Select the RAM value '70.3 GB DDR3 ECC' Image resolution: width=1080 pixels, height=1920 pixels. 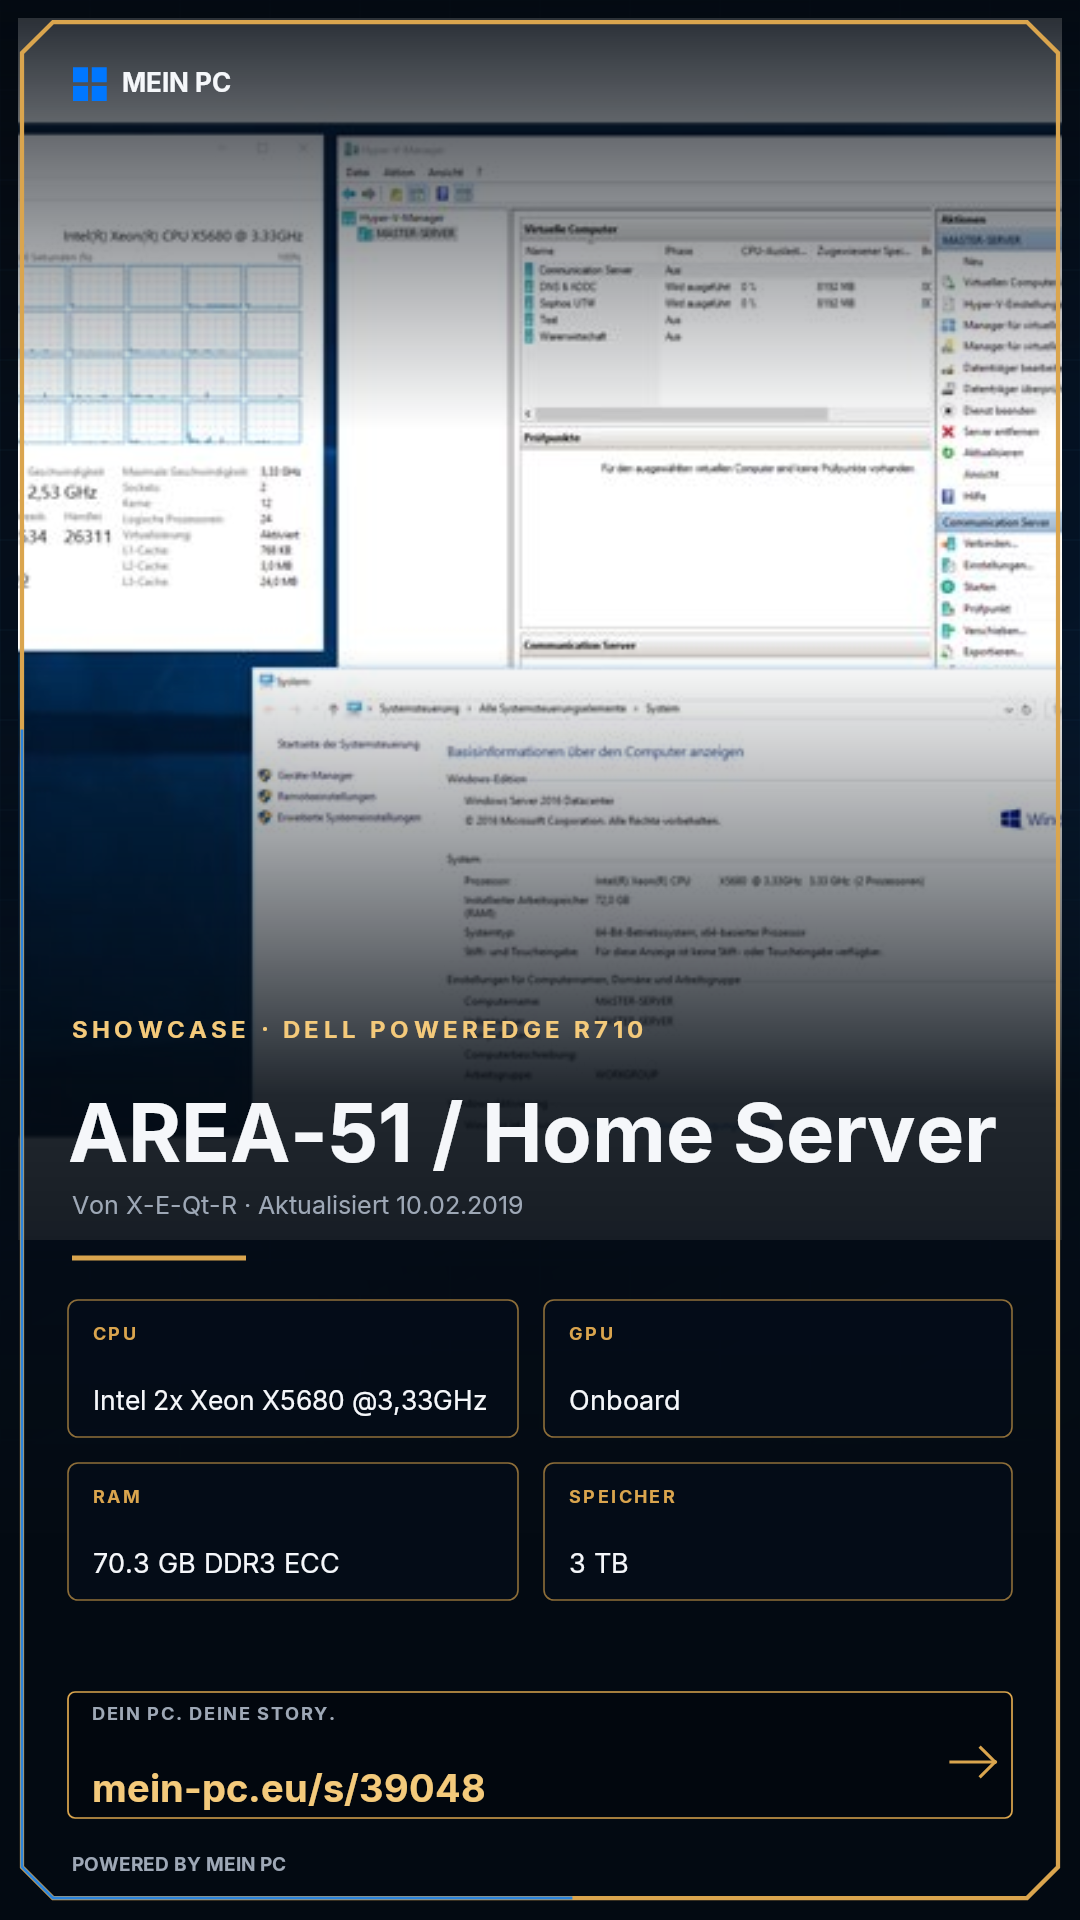216,1563
